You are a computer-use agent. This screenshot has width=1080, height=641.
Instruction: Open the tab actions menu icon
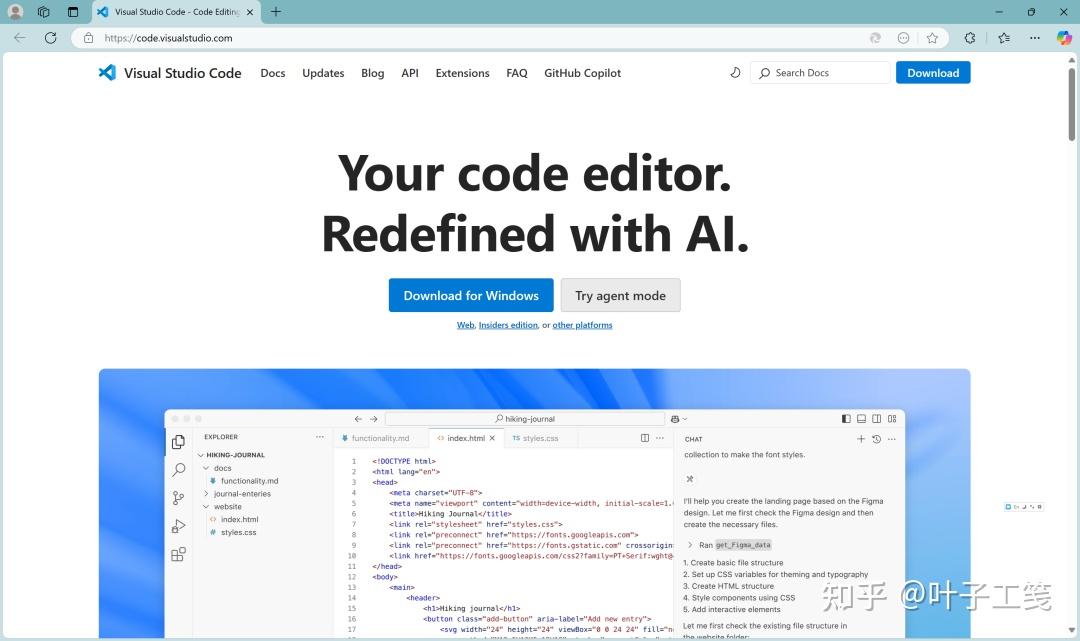[x=73, y=12]
